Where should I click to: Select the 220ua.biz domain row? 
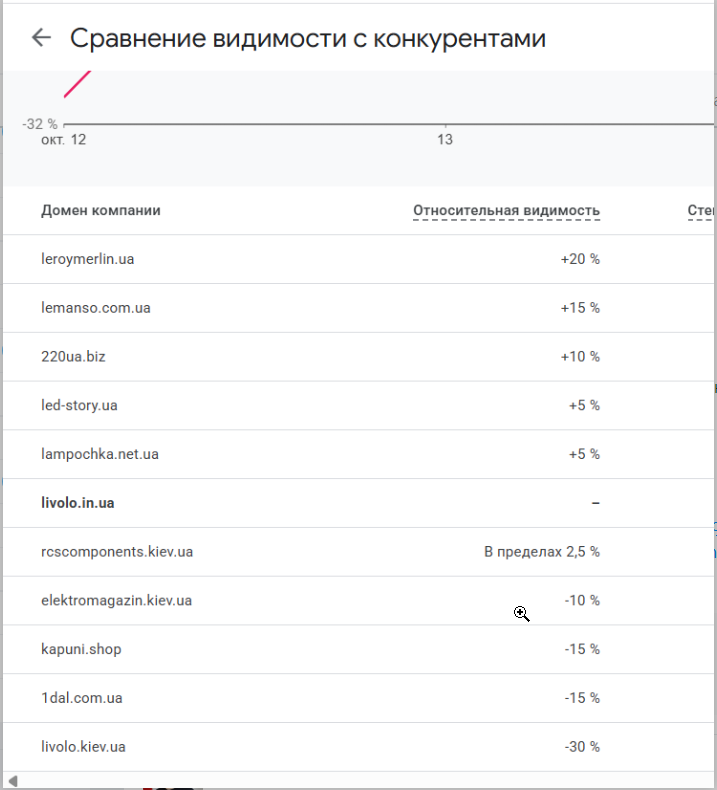tap(359, 357)
